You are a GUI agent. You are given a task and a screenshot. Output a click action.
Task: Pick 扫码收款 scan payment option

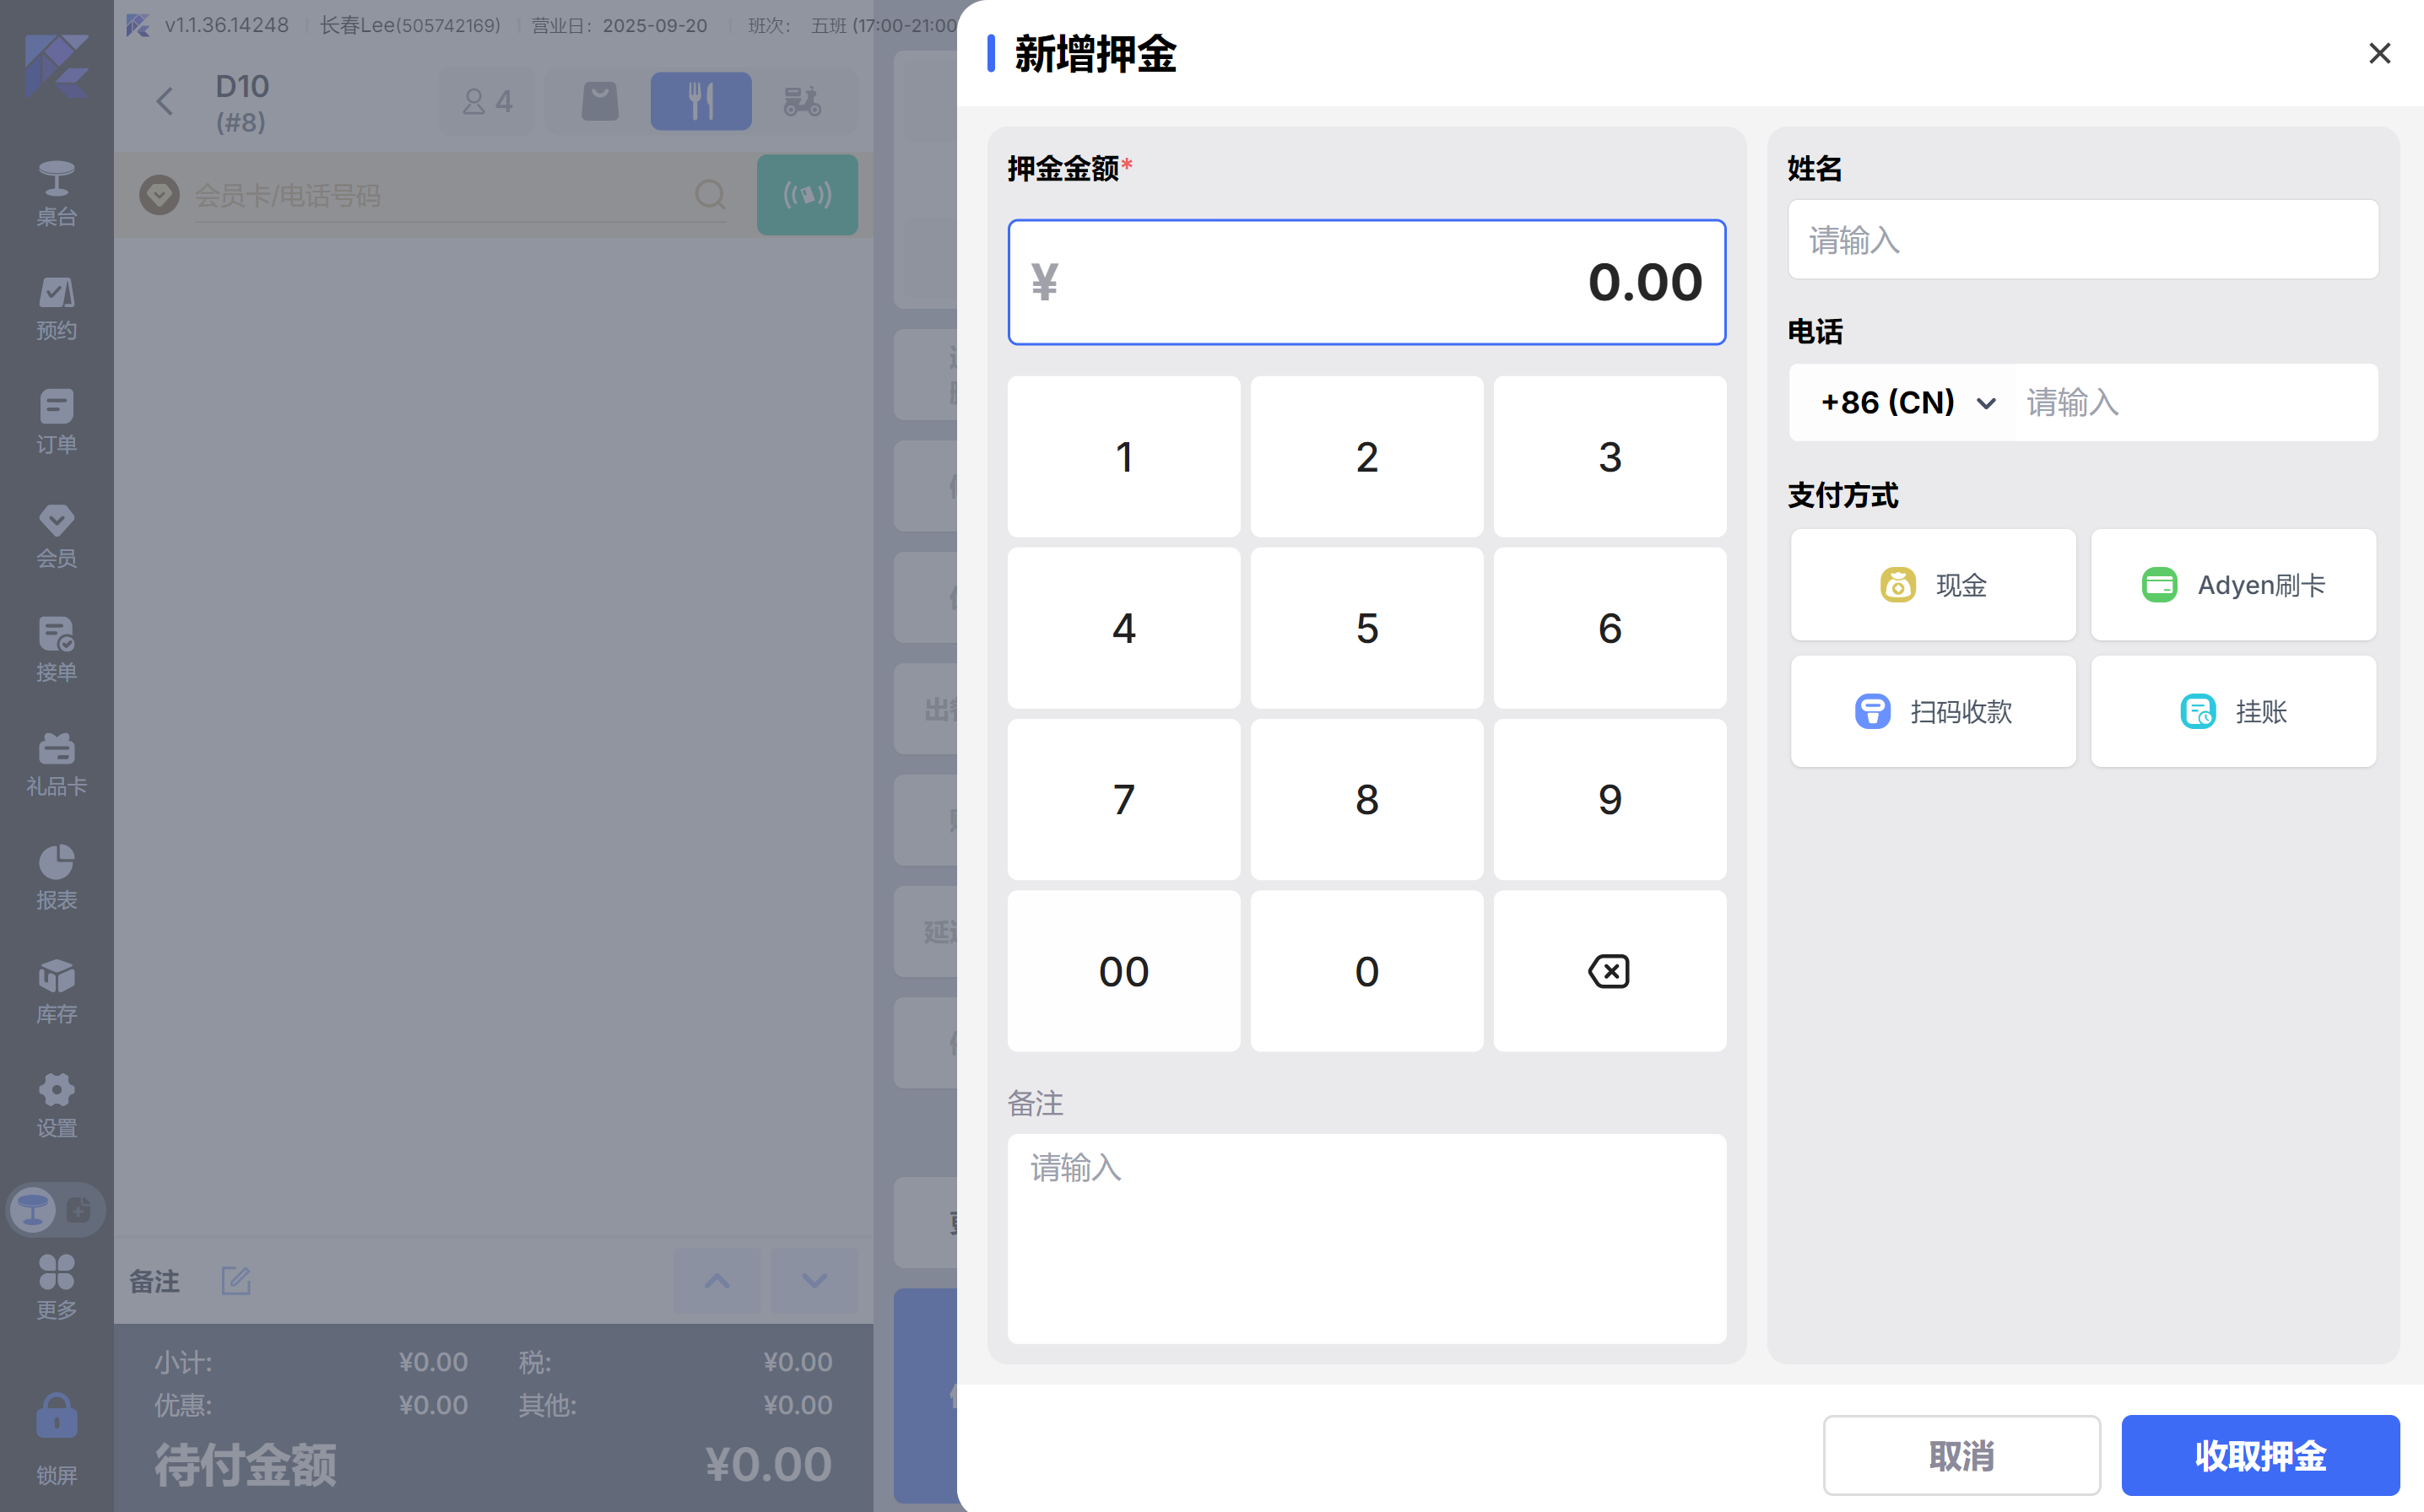1932,712
